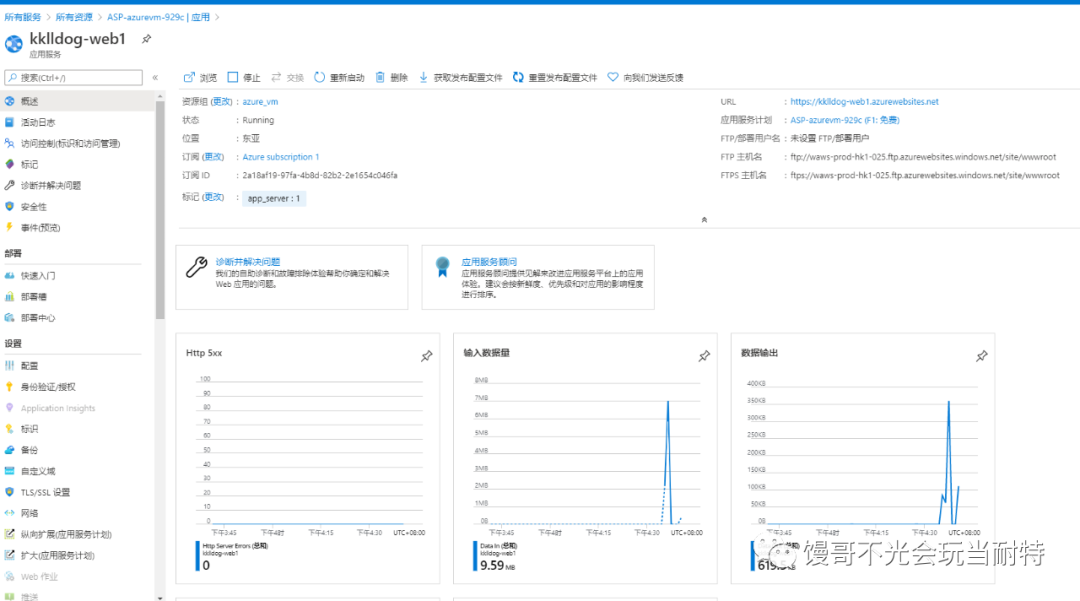1080x601 pixels.
Task: Open the Azure subscription 1 link
Action: pyautogui.click(x=280, y=157)
